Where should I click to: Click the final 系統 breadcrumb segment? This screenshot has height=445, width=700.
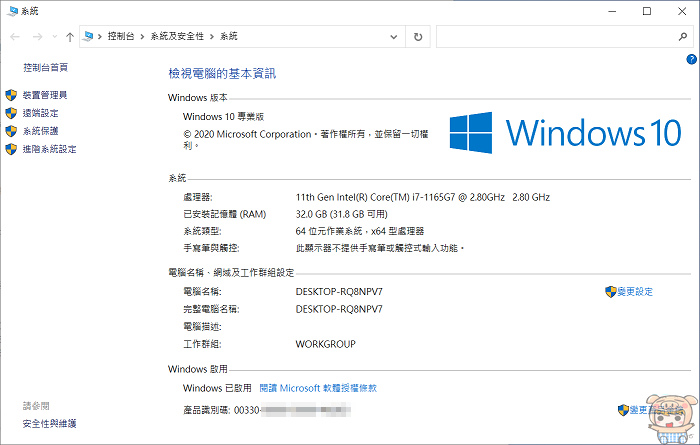pyautogui.click(x=229, y=36)
